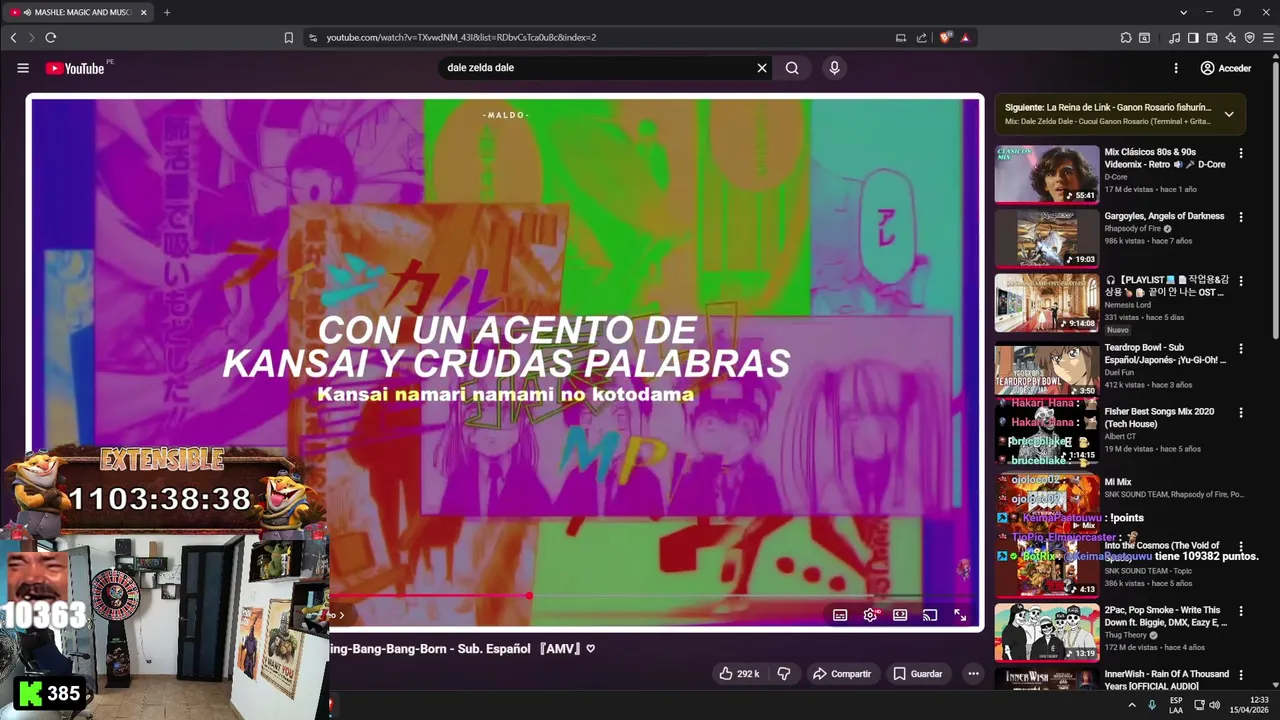Open a new browser tab
Screen dimensions: 1280x720
(x=167, y=12)
